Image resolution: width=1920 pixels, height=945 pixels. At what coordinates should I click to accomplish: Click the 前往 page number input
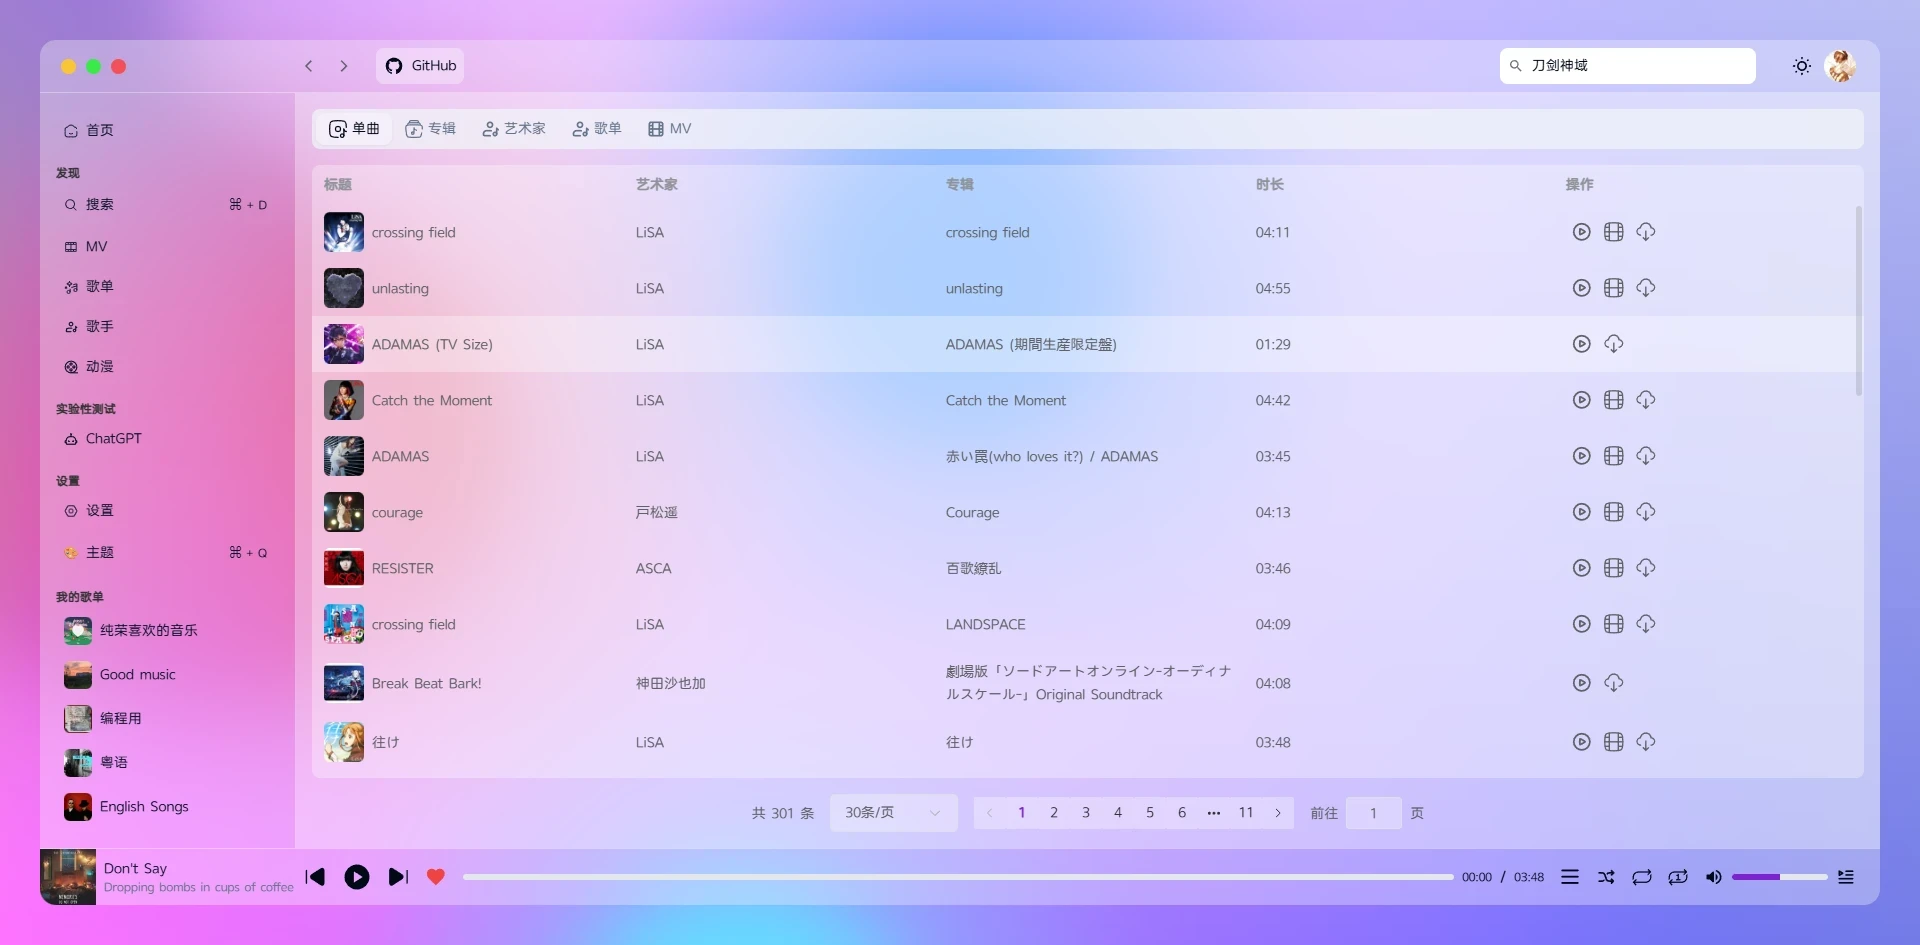(1374, 813)
